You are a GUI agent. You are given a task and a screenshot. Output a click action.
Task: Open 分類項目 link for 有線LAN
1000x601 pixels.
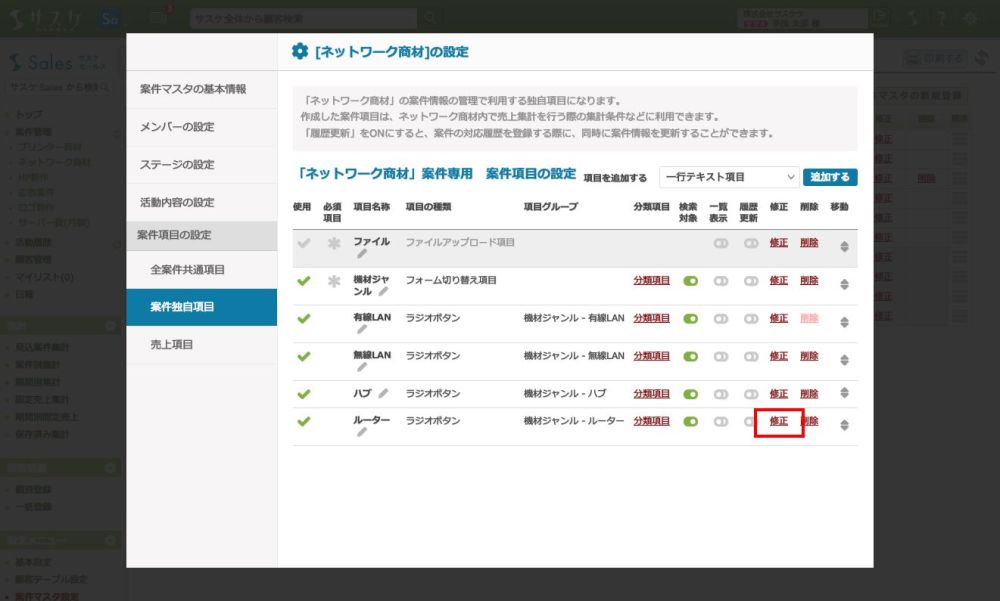pos(652,318)
